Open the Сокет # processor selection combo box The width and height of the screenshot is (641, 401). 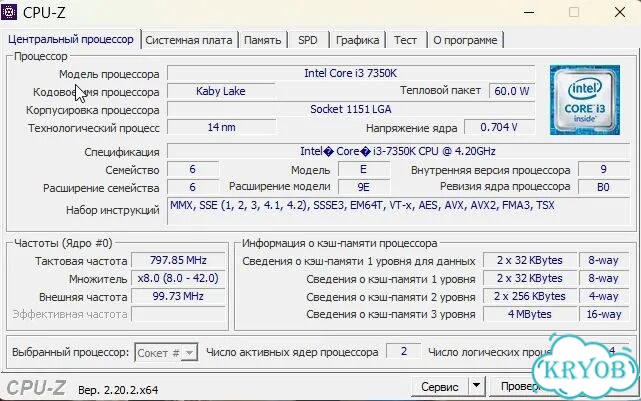pos(166,352)
